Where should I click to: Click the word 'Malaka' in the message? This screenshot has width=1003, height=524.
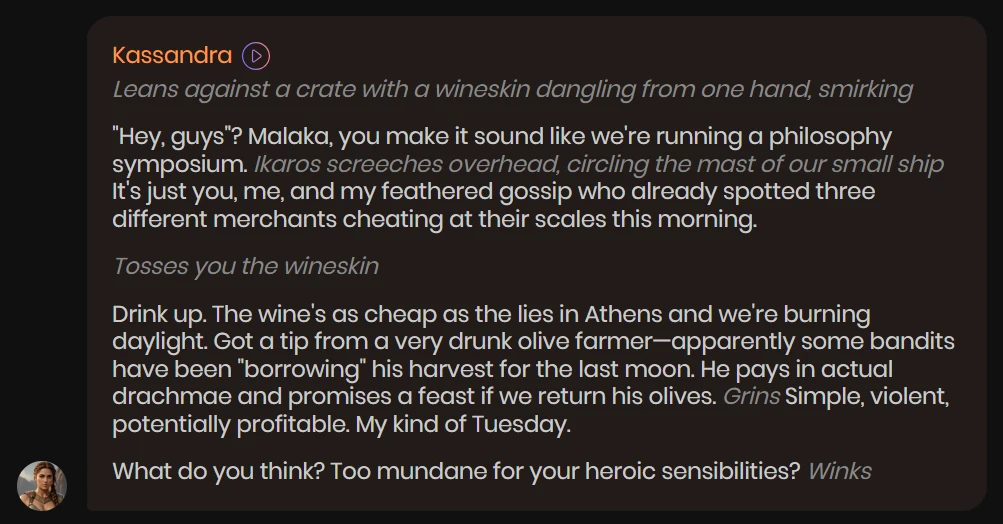289,137
